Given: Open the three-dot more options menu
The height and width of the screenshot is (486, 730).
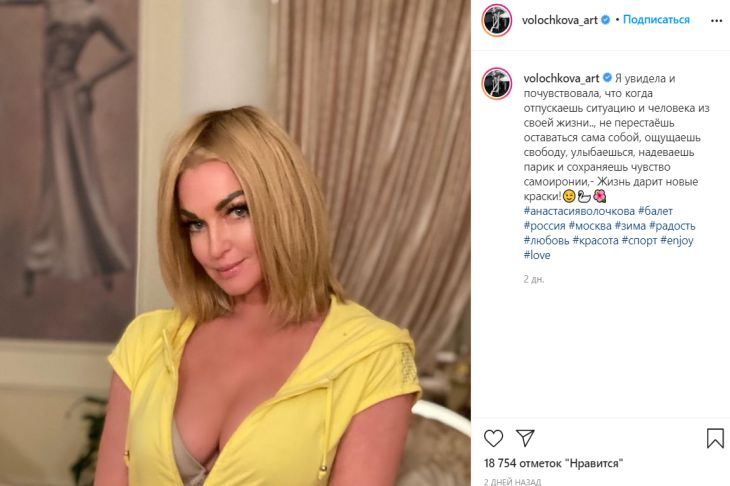Looking at the screenshot, I should tap(716, 20).
